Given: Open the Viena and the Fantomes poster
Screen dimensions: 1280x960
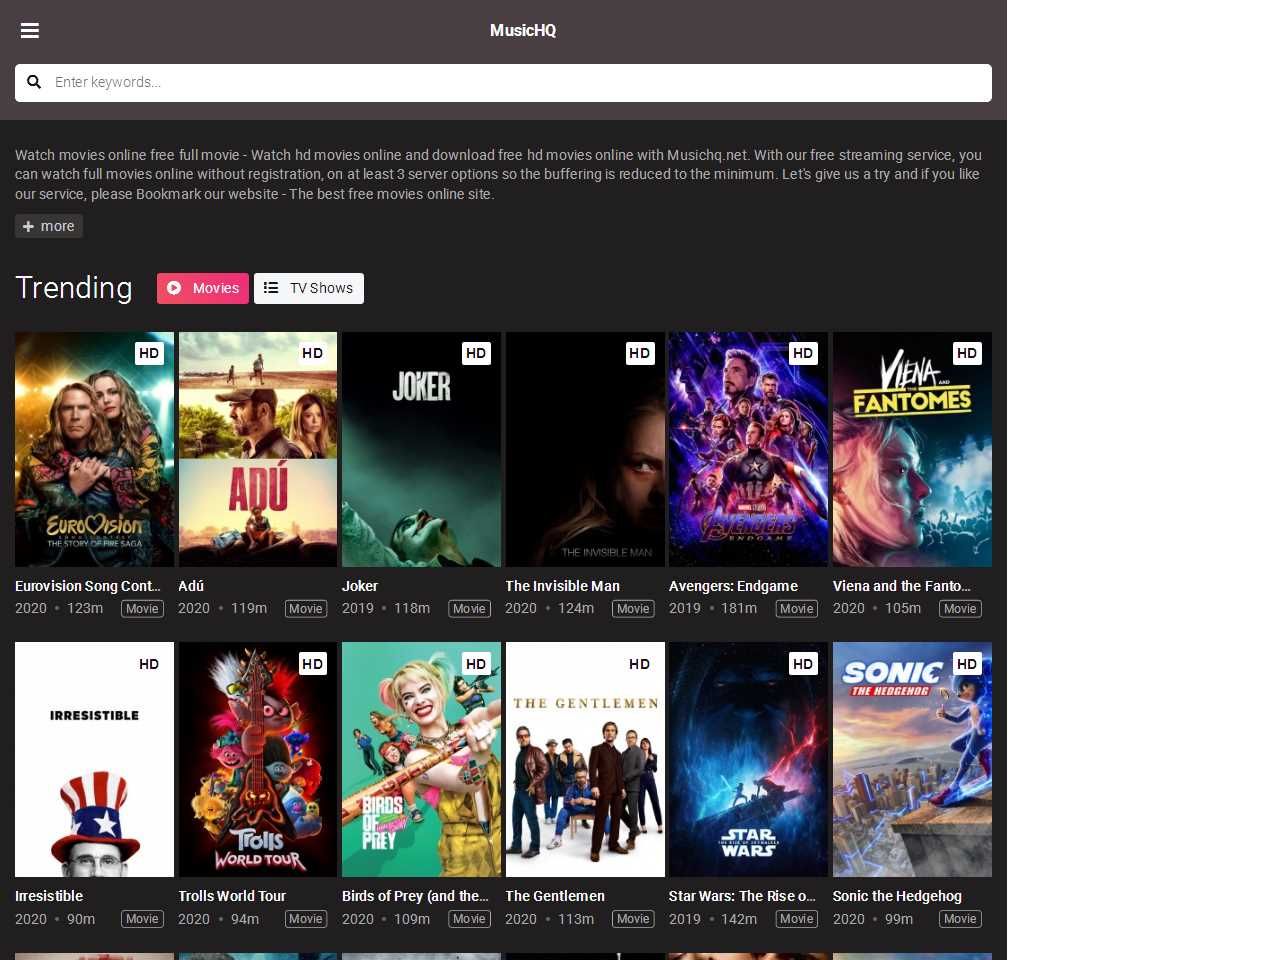Looking at the screenshot, I should click(x=912, y=449).
